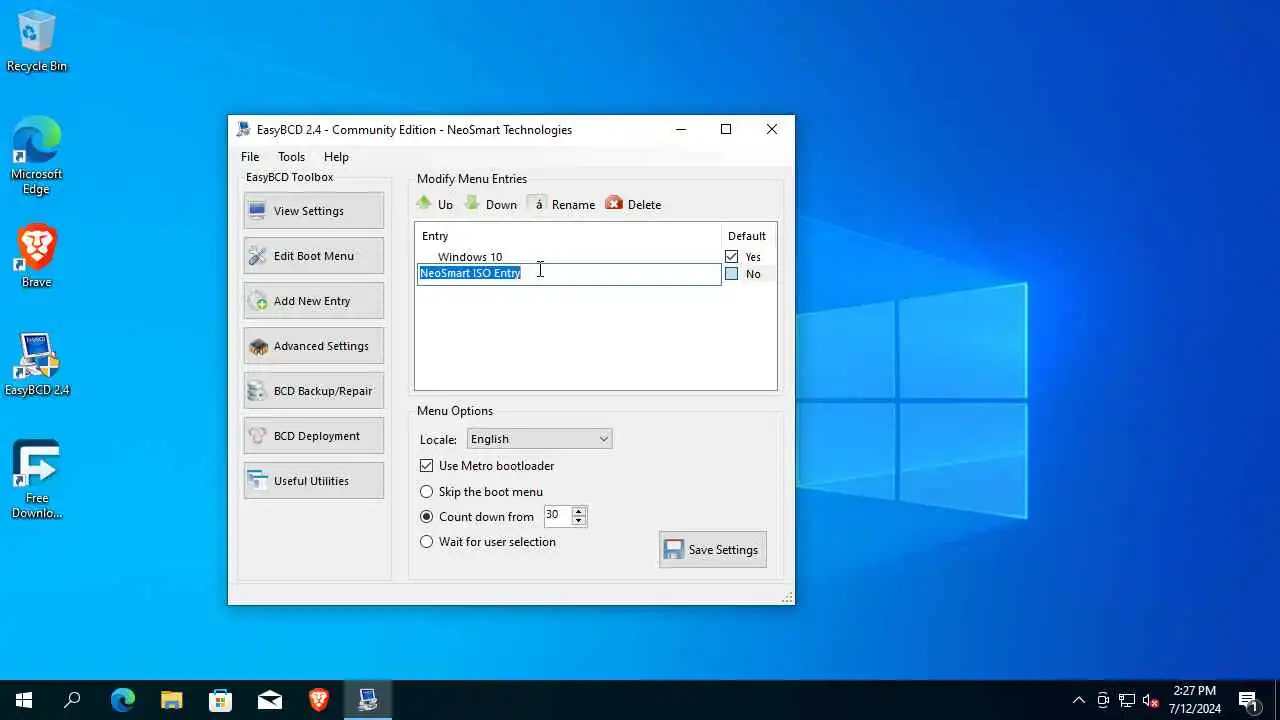
Task: Open Microsoft Store from taskbar
Action: coord(220,700)
